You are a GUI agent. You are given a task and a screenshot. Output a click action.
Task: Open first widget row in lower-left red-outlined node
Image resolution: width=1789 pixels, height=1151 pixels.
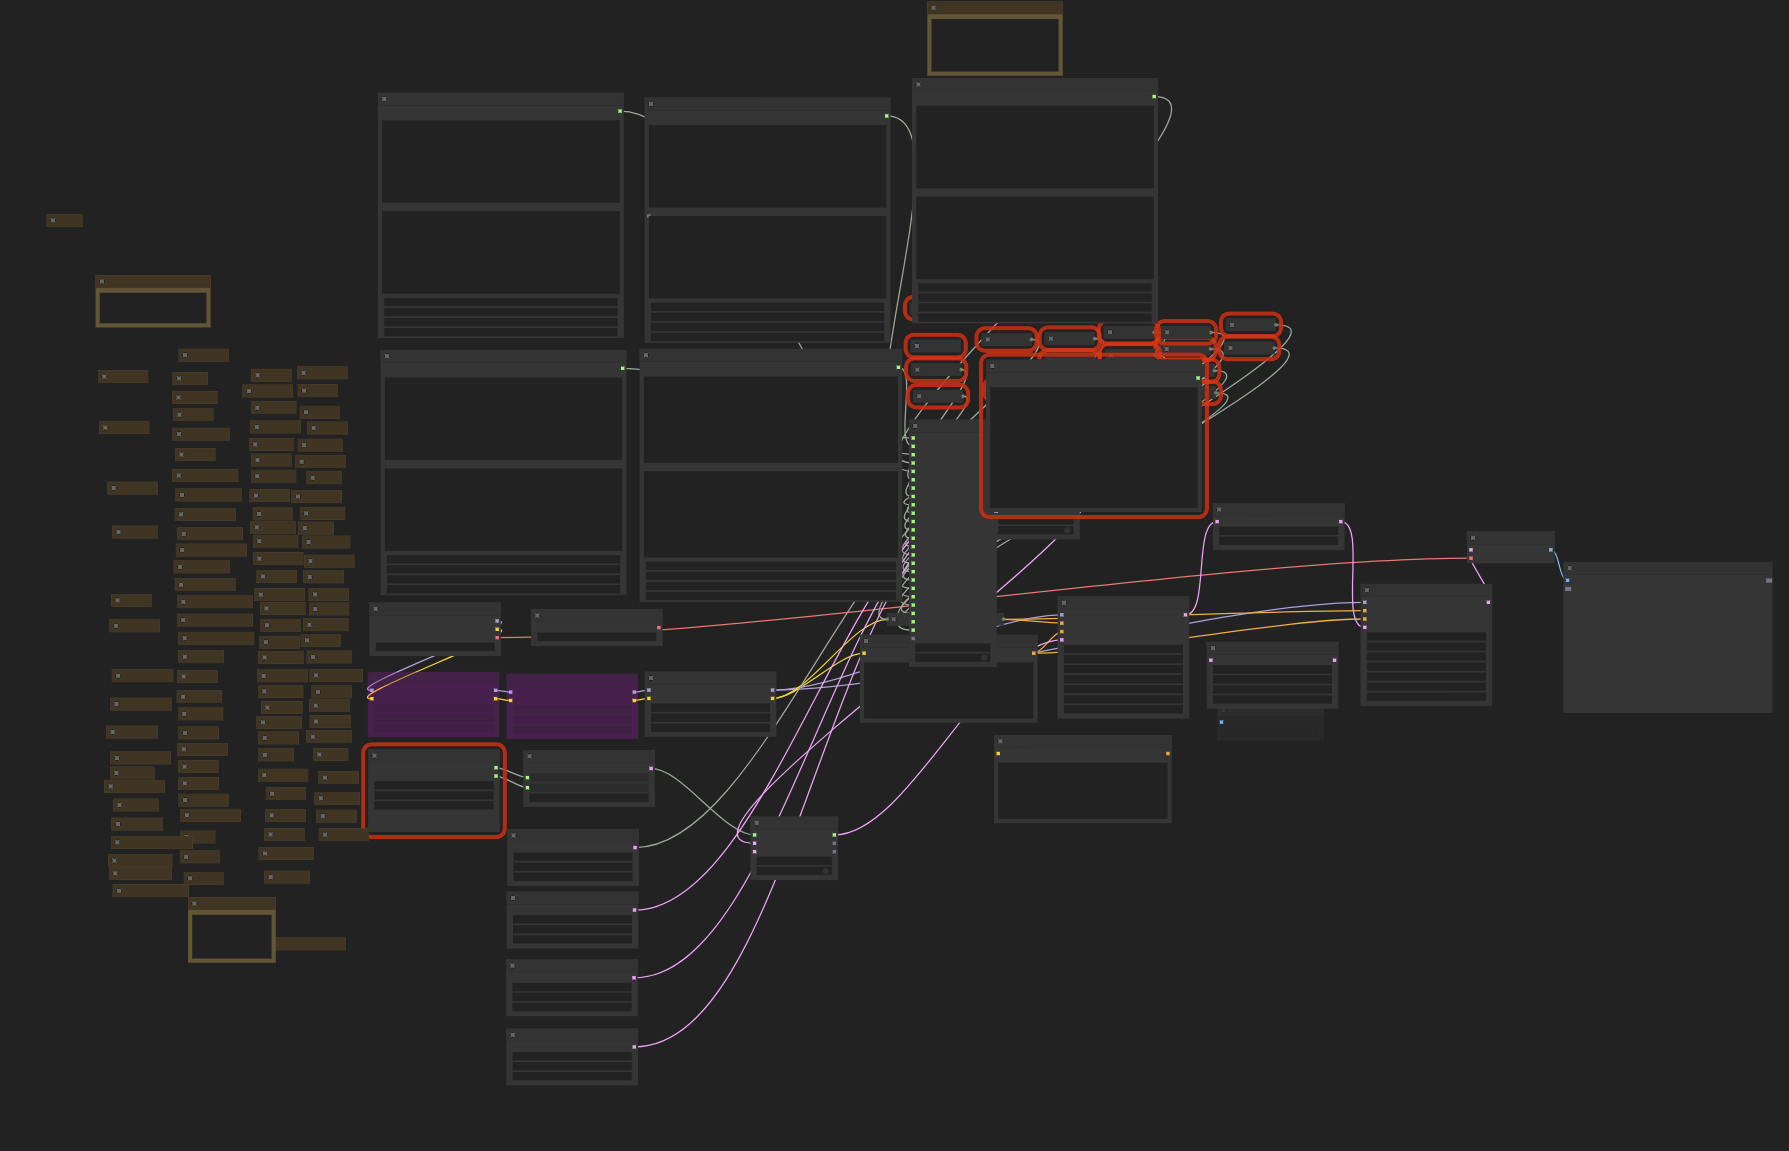pos(433,787)
